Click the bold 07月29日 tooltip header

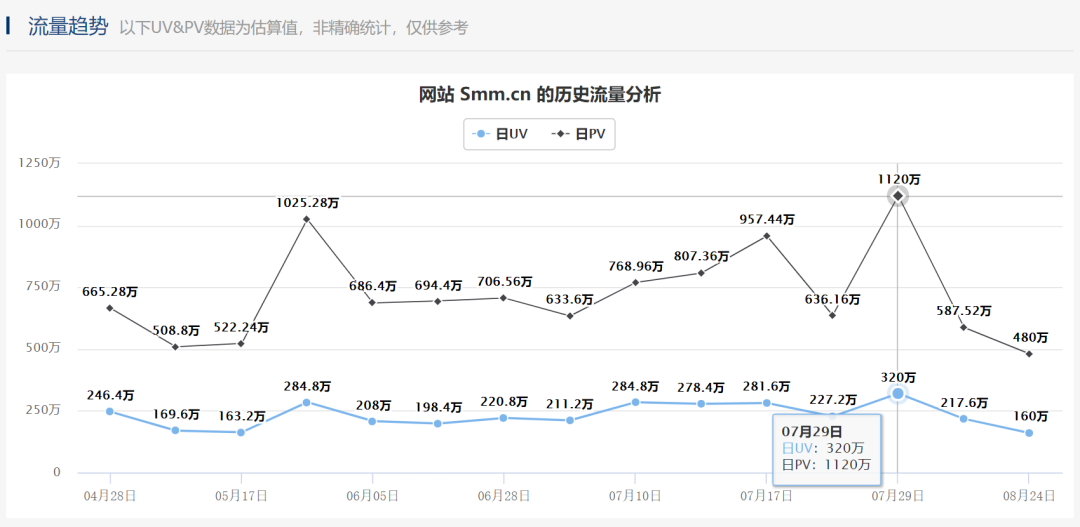click(x=811, y=432)
